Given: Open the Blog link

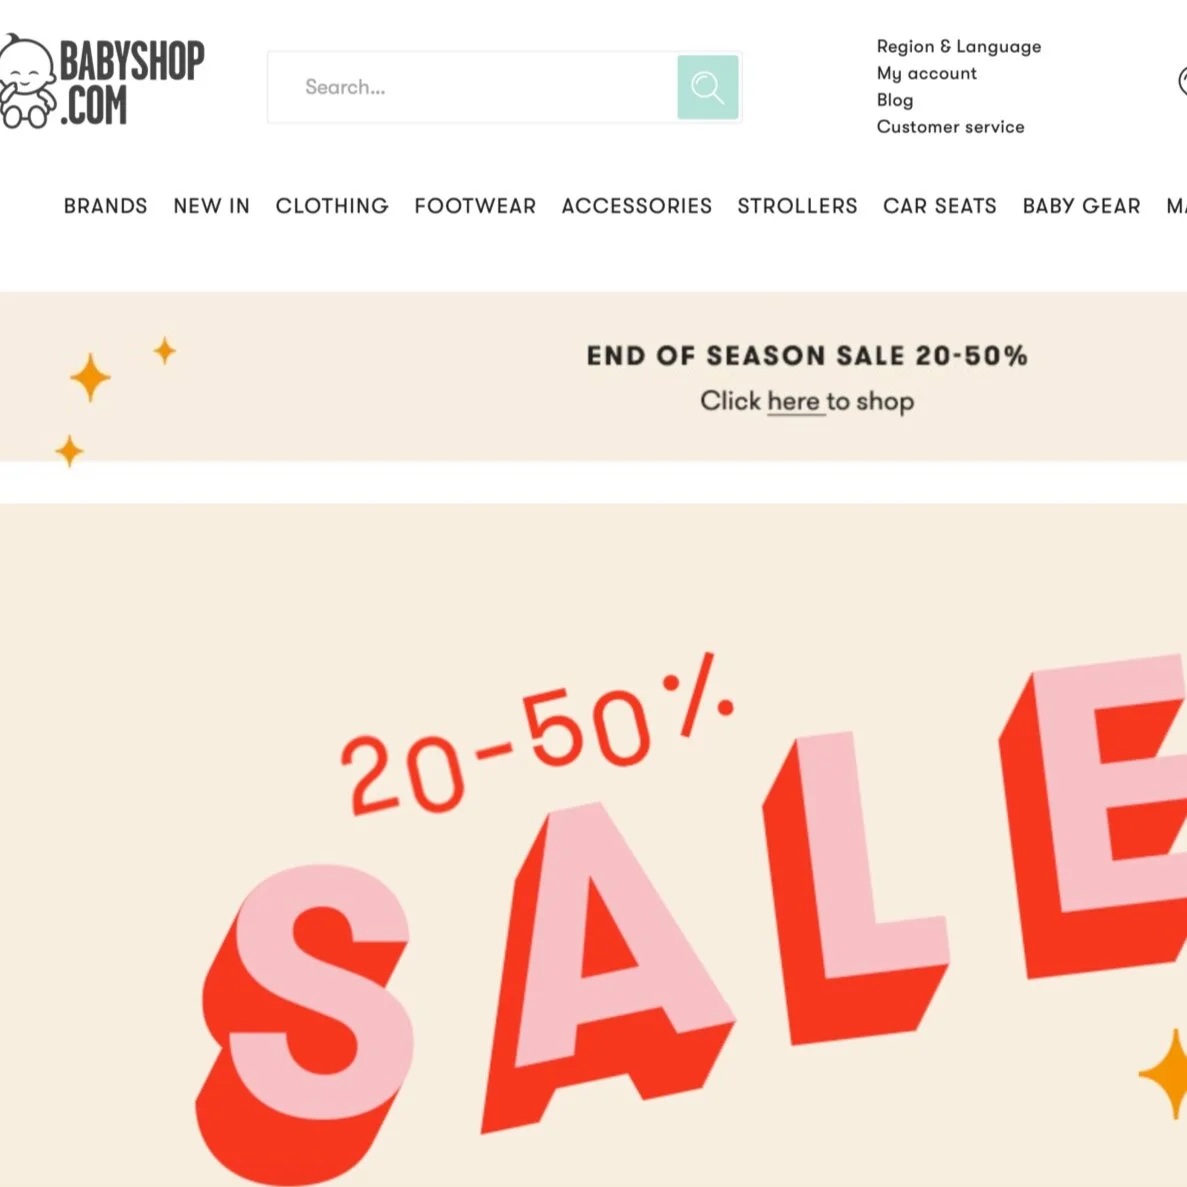Looking at the screenshot, I should click(x=895, y=100).
